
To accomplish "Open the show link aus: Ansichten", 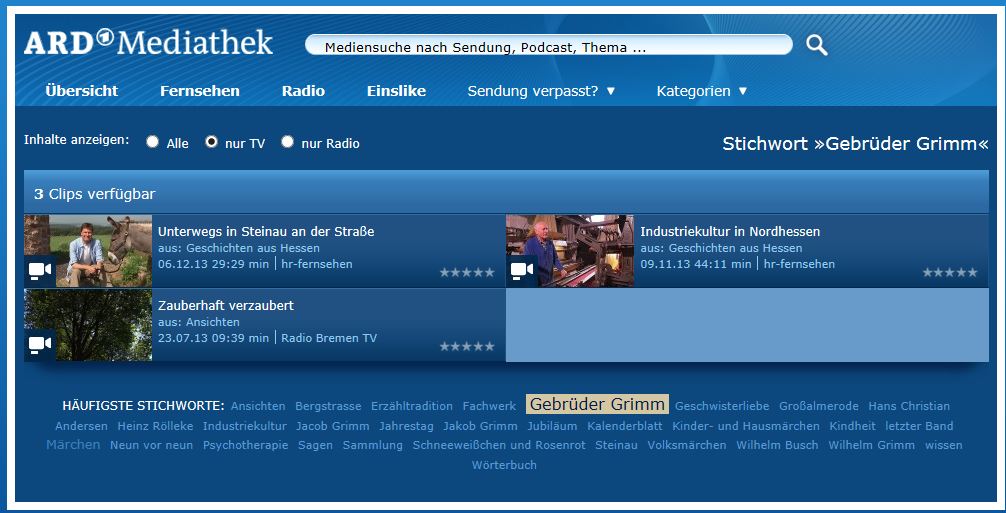I will point(199,322).
